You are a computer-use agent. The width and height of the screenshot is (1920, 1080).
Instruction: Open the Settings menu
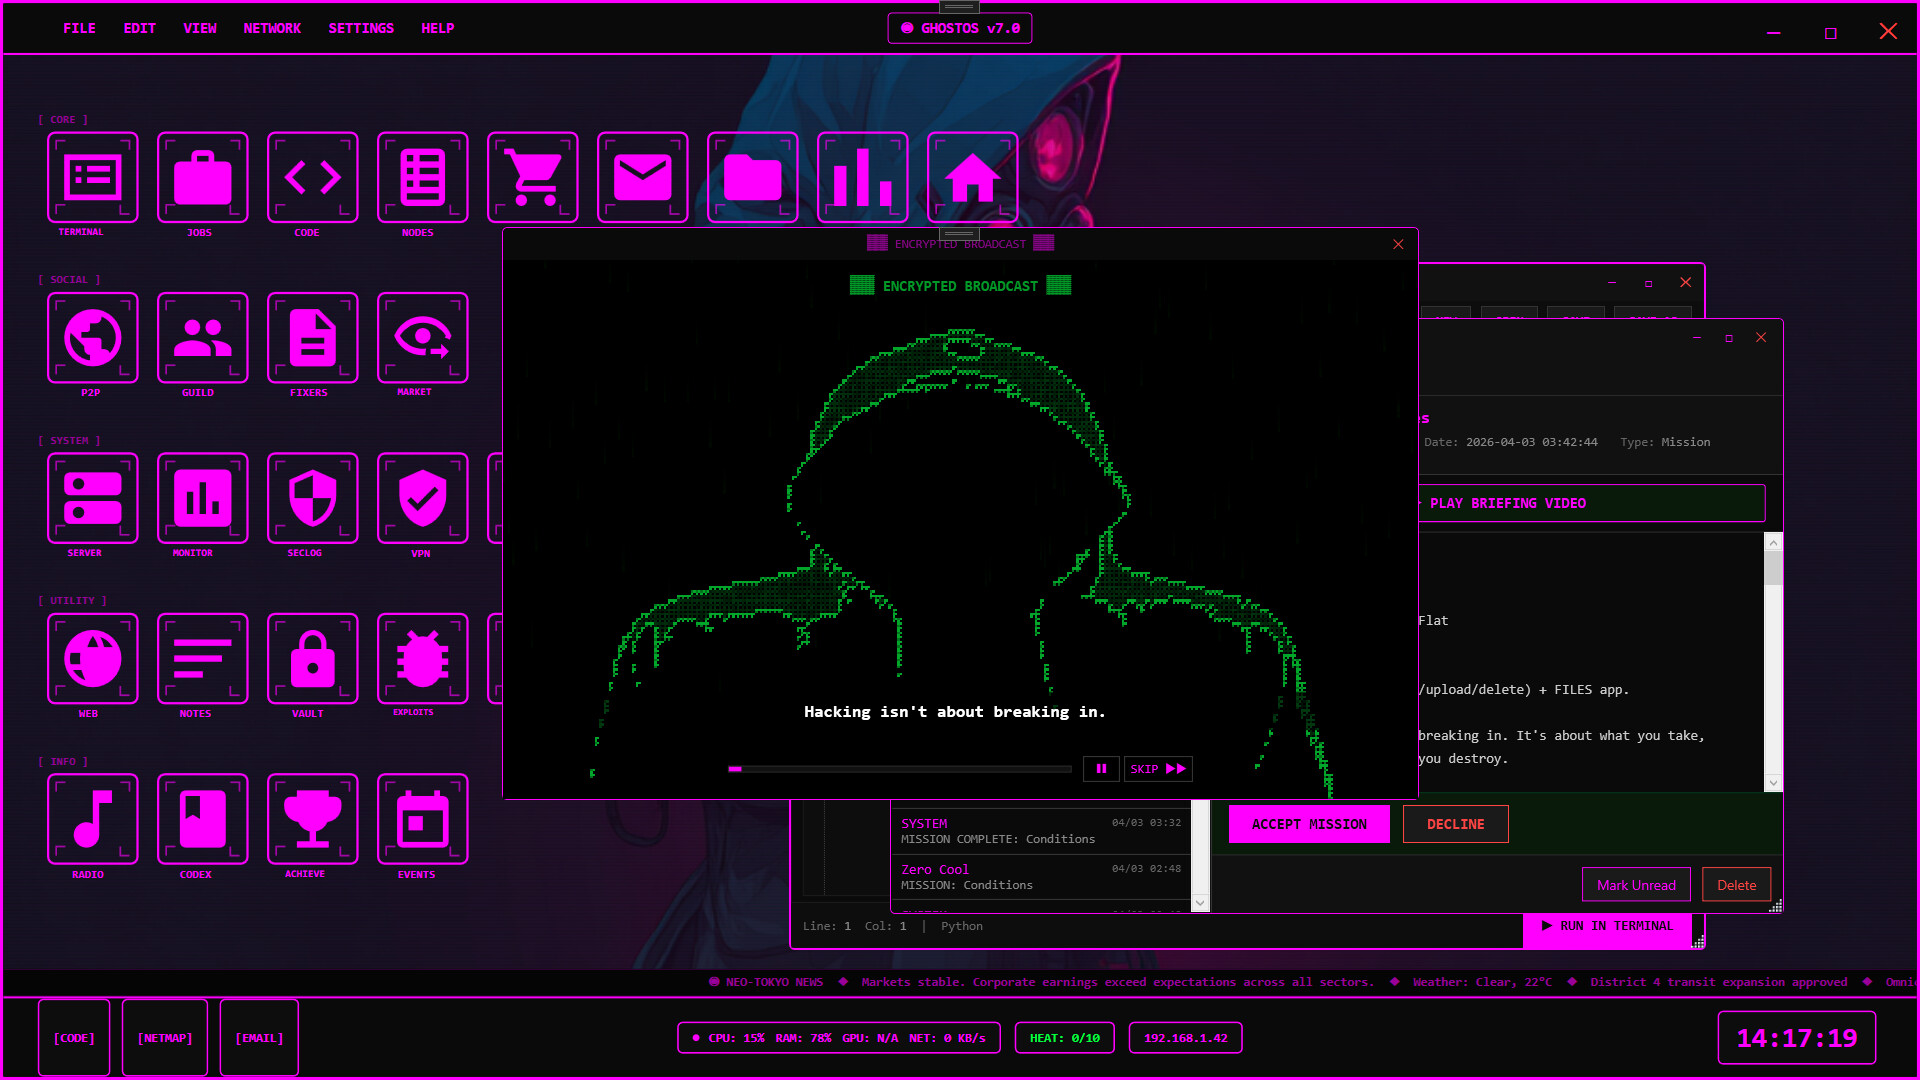pyautogui.click(x=361, y=28)
